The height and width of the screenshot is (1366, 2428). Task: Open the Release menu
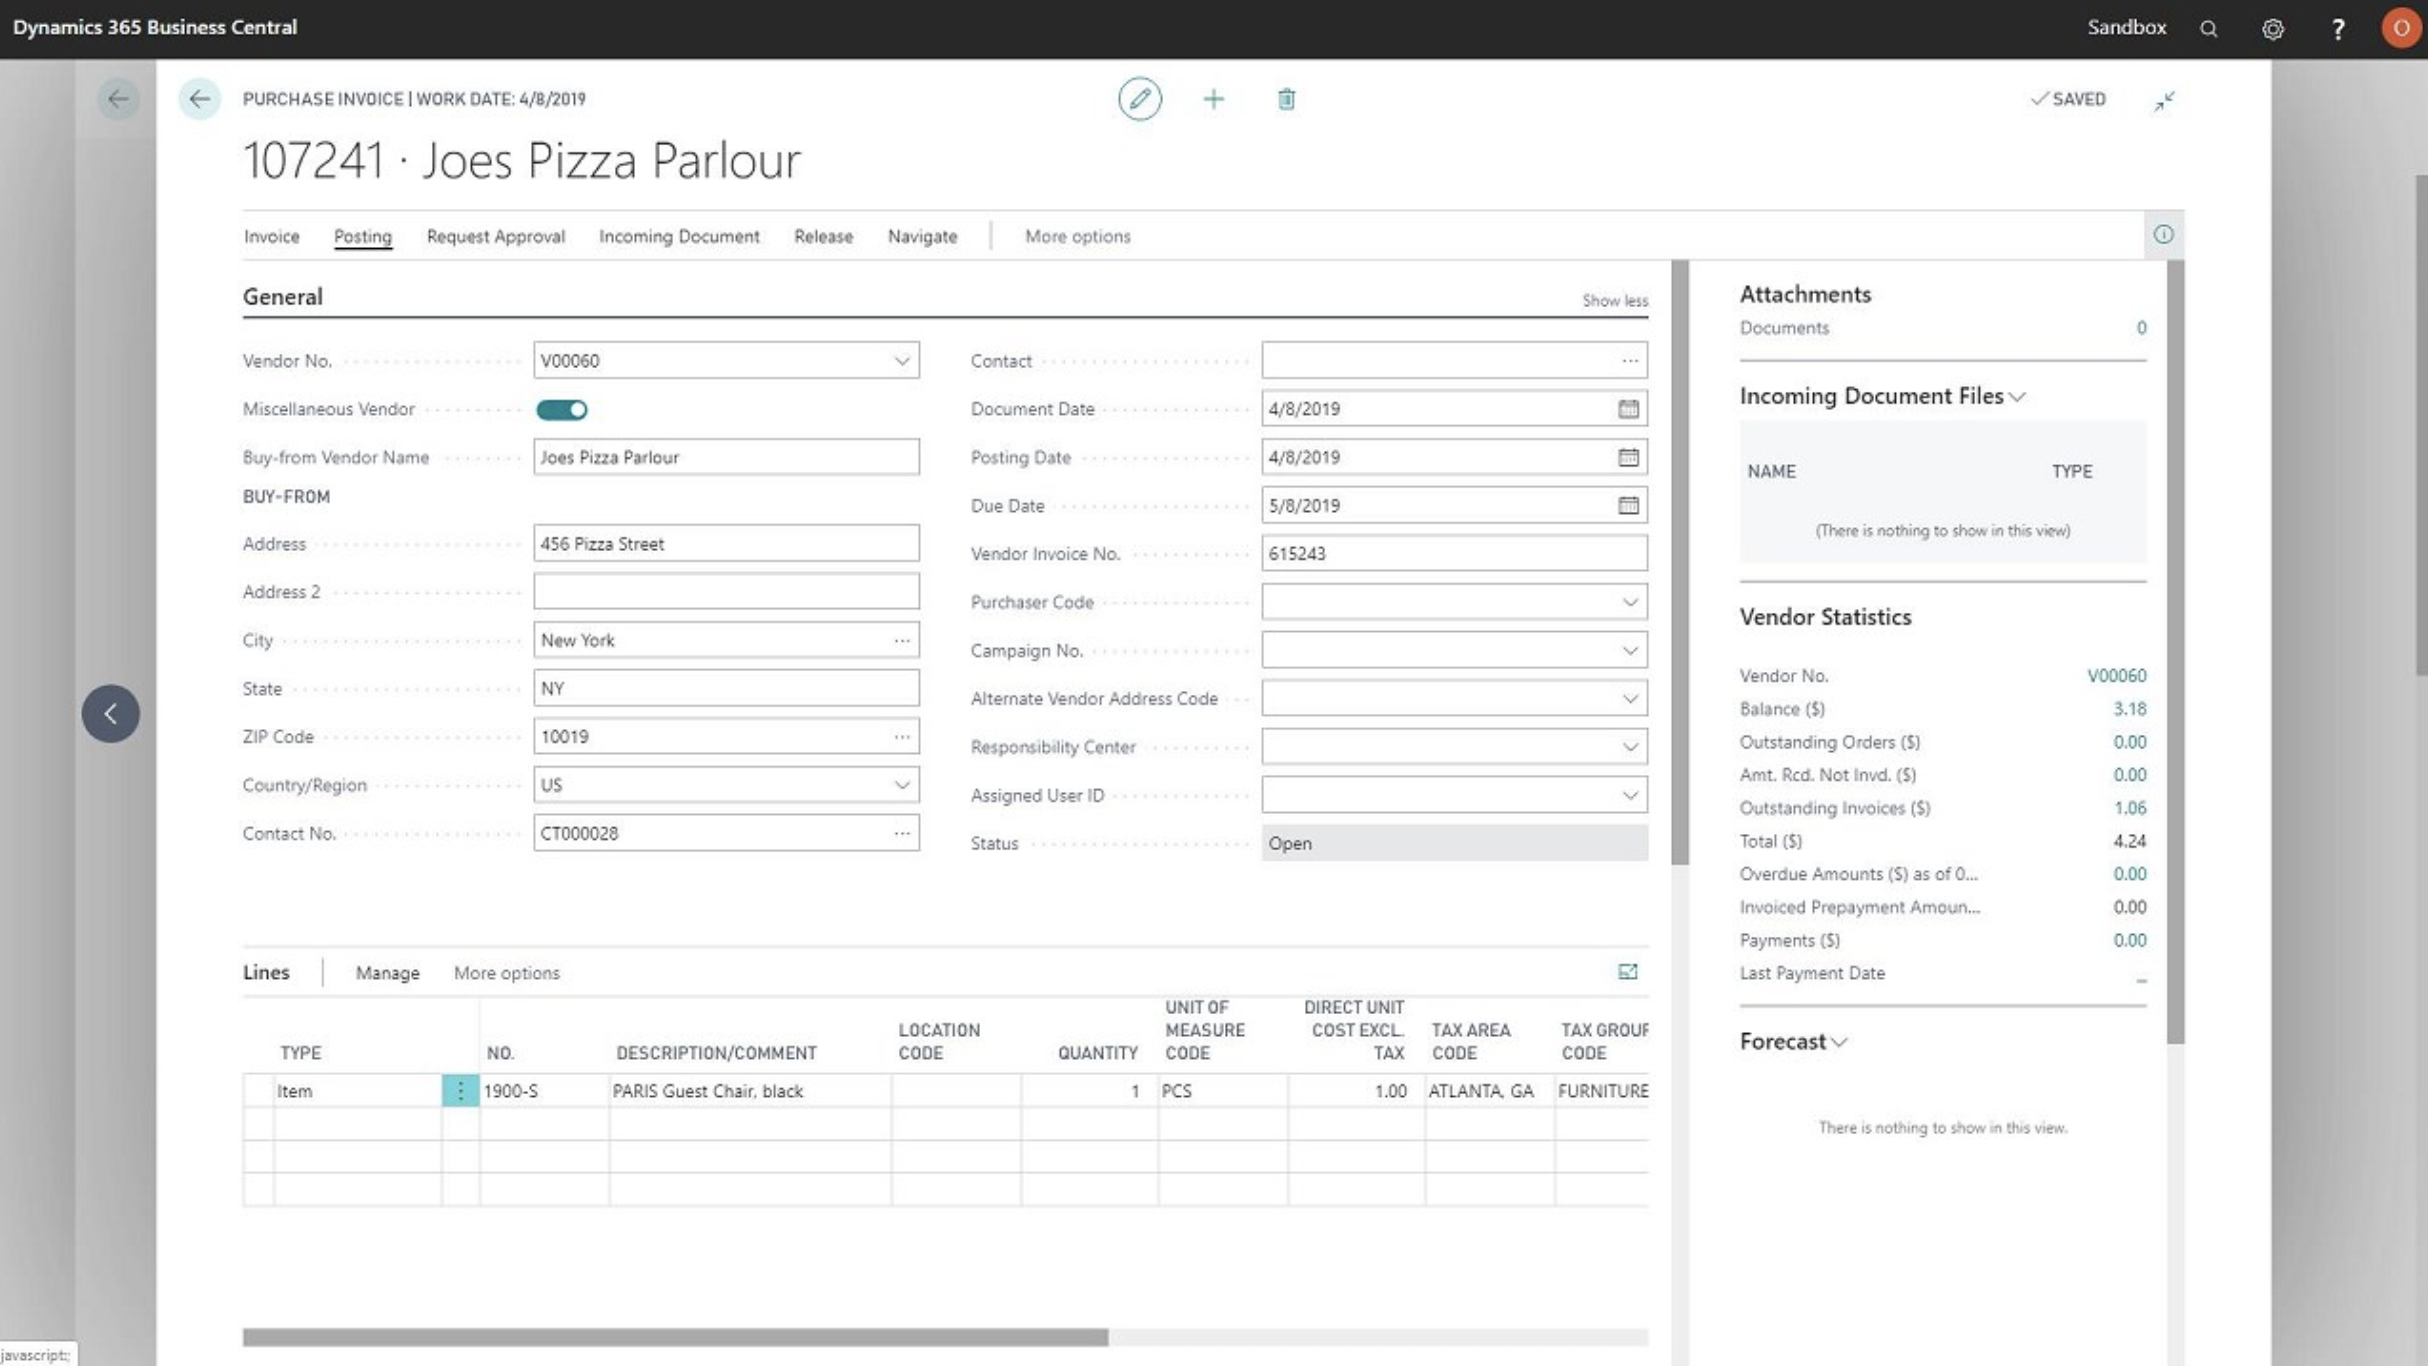tap(823, 237)
